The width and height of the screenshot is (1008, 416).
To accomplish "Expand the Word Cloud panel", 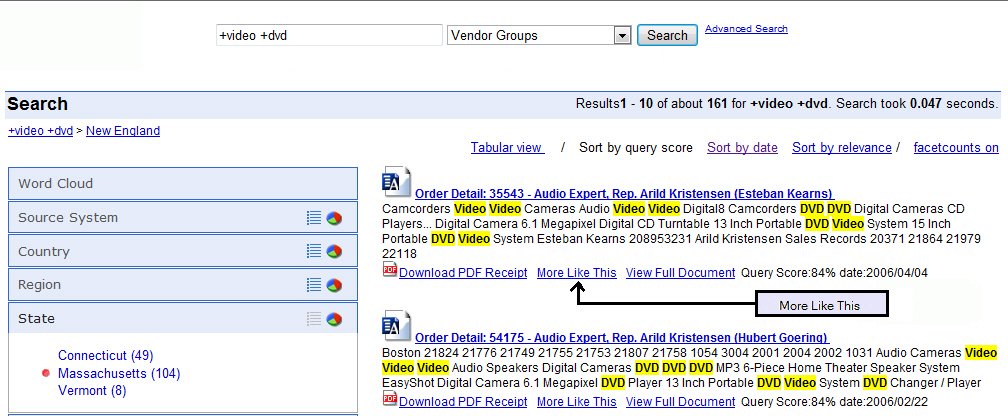I will pyautogui.click(x=183, y=183).
